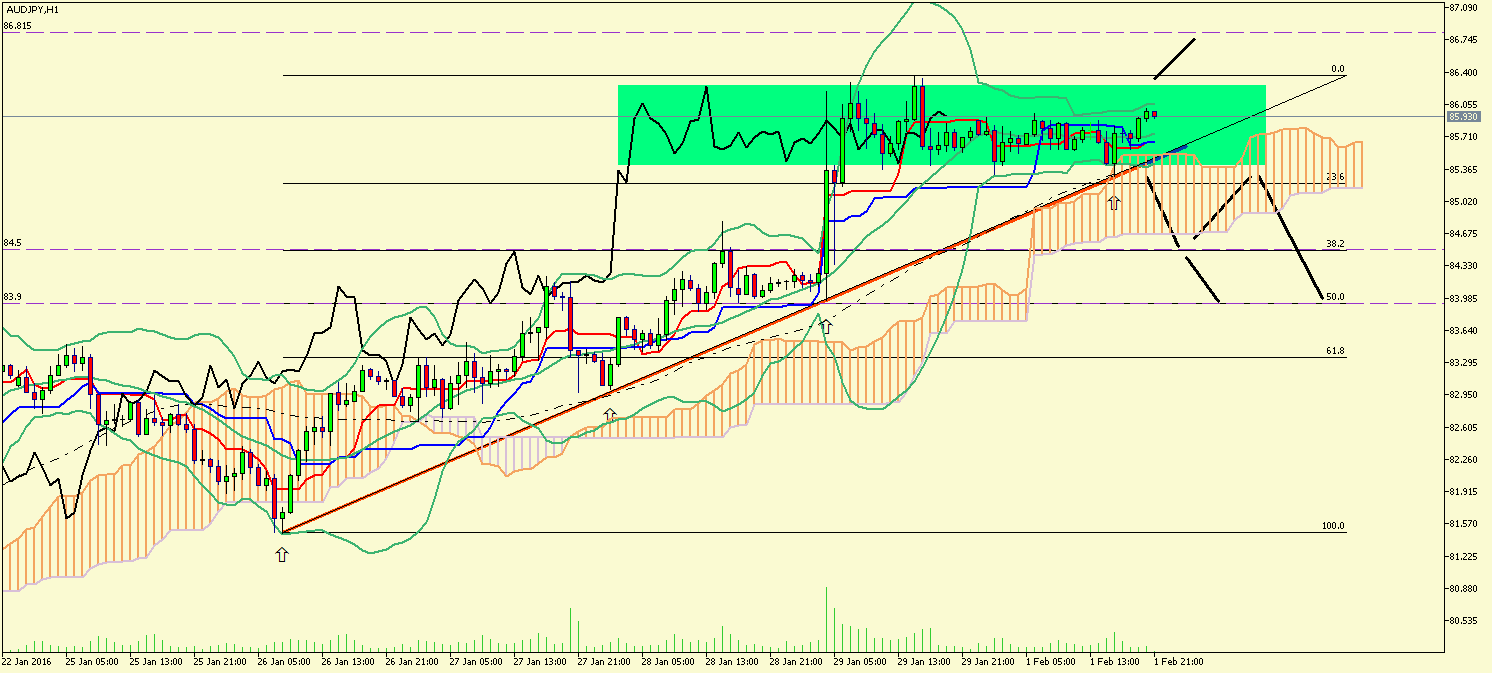The height and width of the screenshot is (673, 1492).
Task: Click the 22 Jan 2016 date on time axis
Action: (26, 661)
